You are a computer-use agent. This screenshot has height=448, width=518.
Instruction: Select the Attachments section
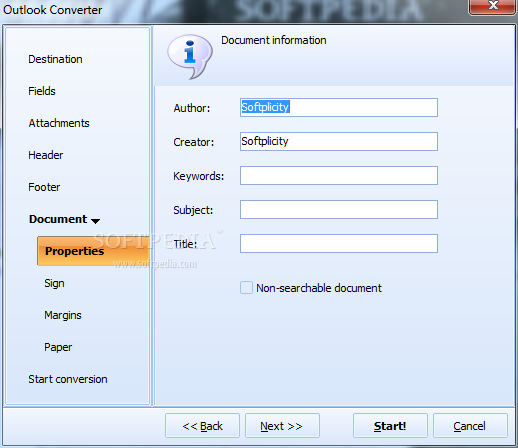click(x=59, y=123)
